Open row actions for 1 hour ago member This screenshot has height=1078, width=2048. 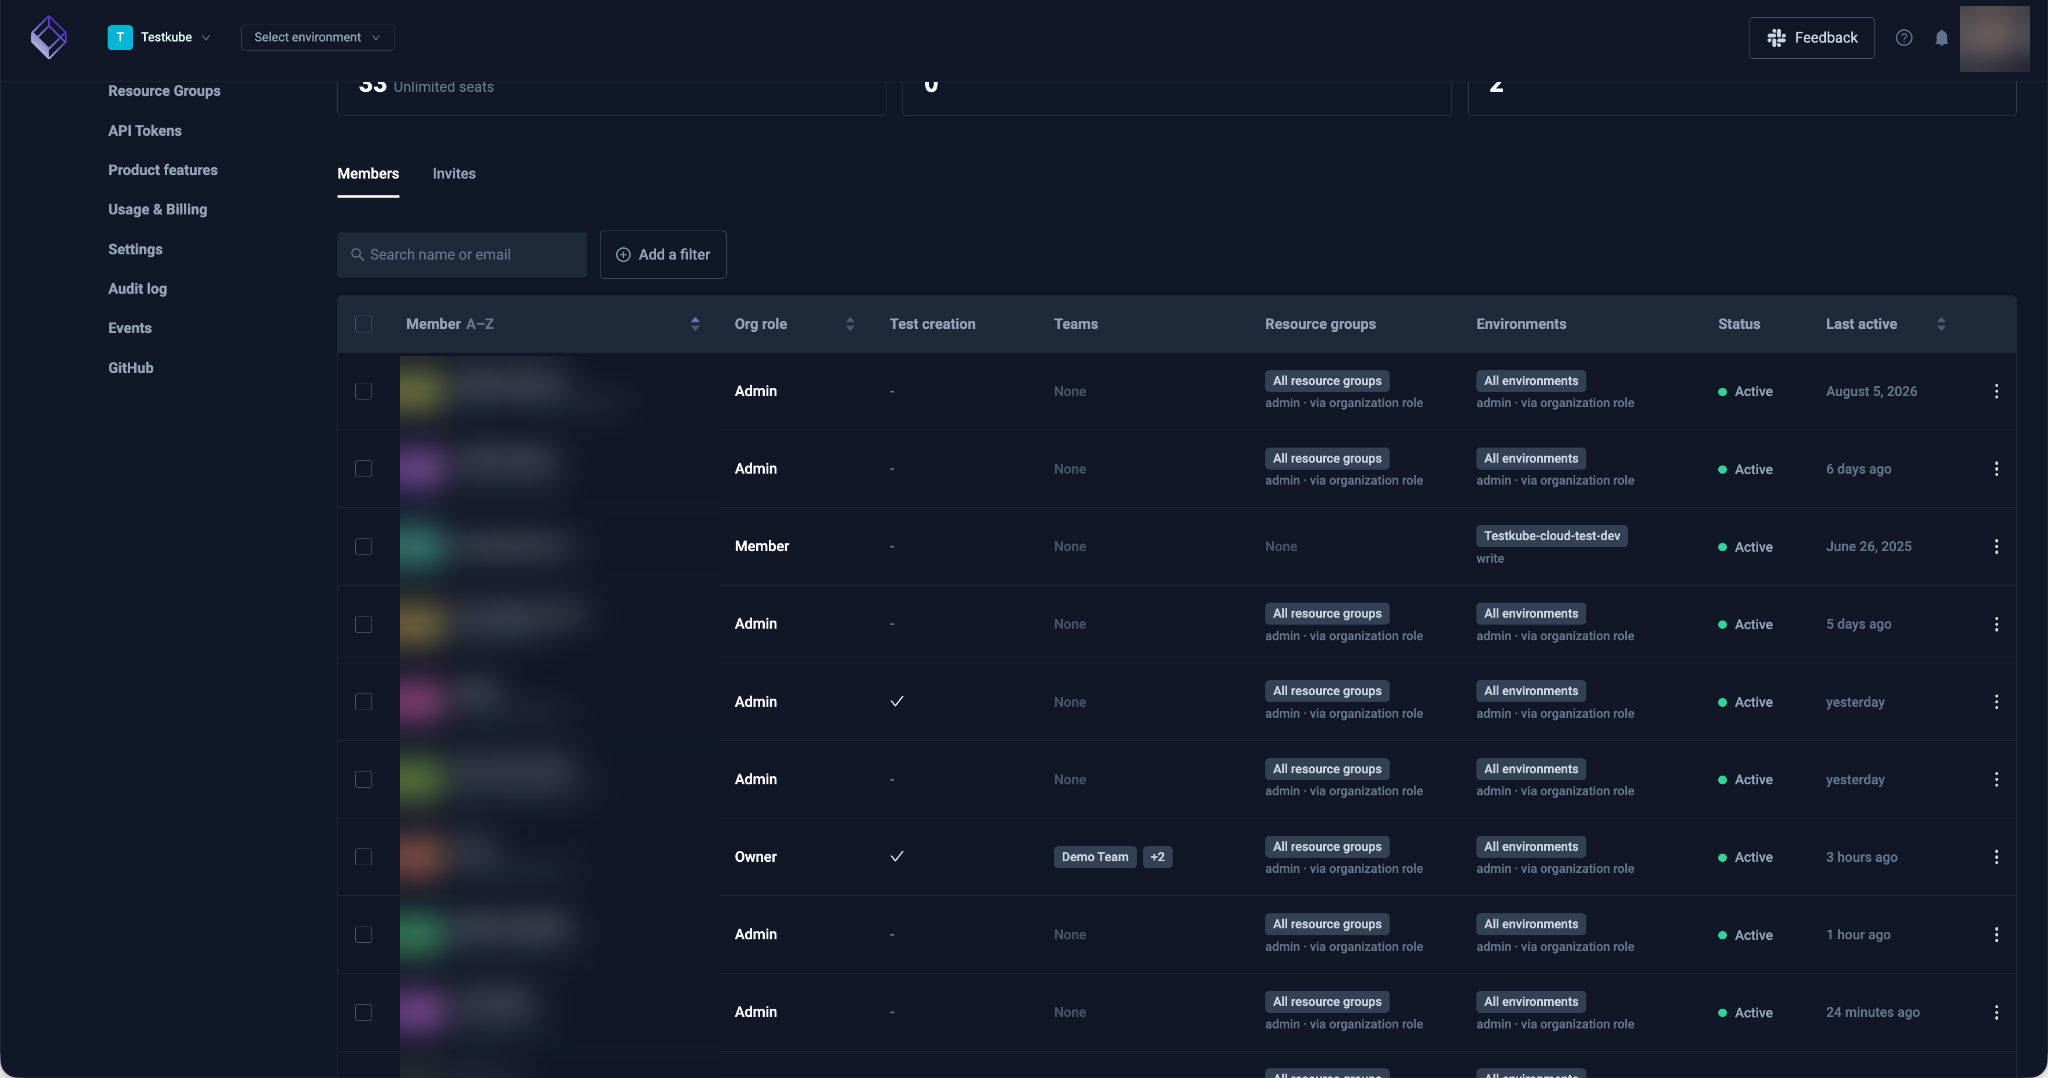click(x=1996, y=934)
